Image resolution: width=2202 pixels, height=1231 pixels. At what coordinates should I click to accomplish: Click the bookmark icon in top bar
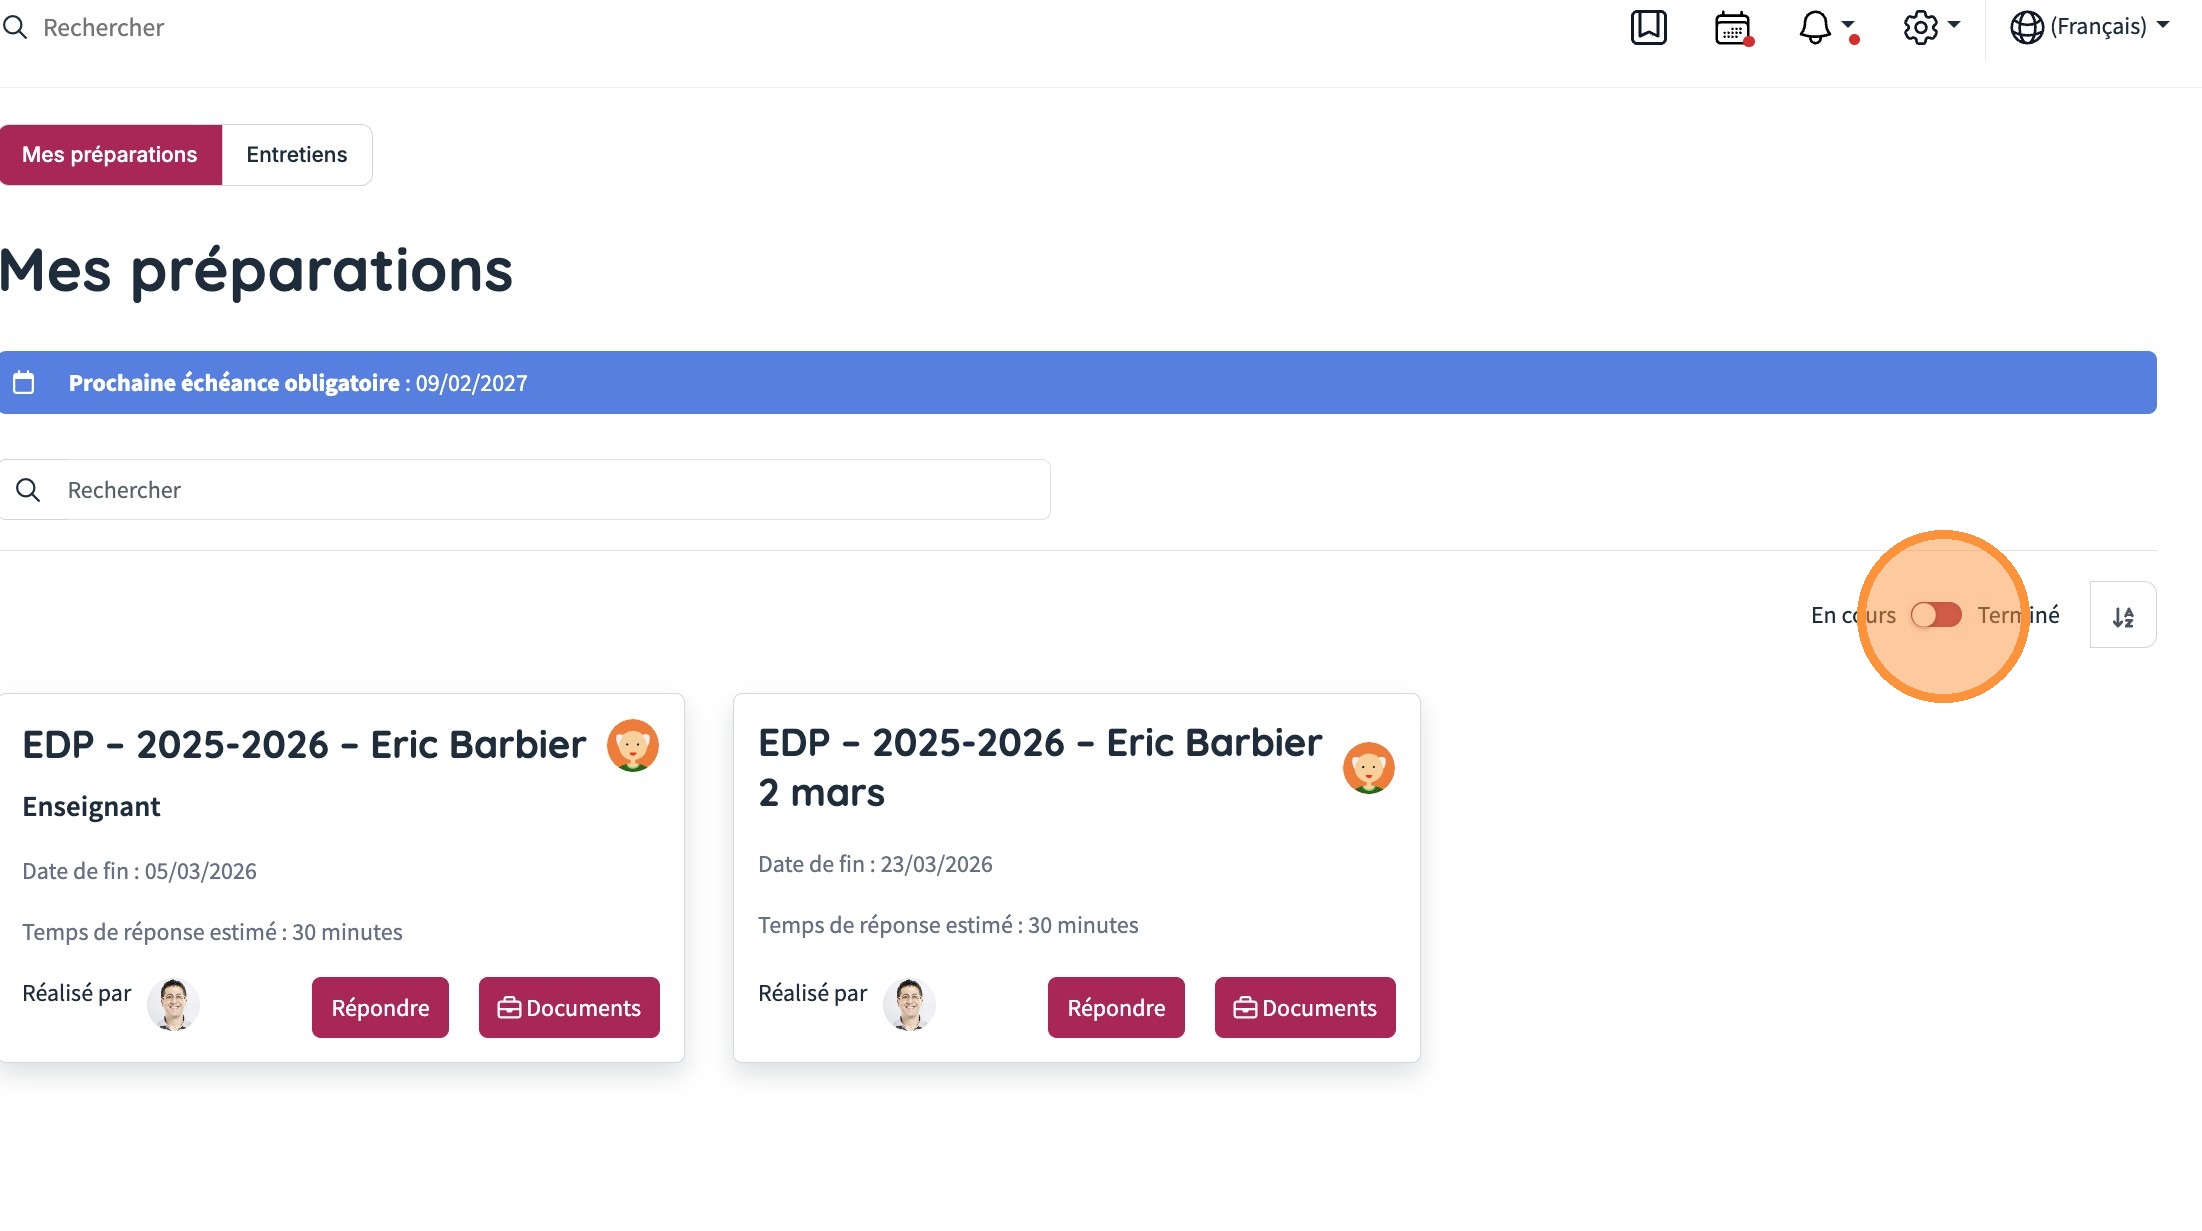(x=1648, y=27)
